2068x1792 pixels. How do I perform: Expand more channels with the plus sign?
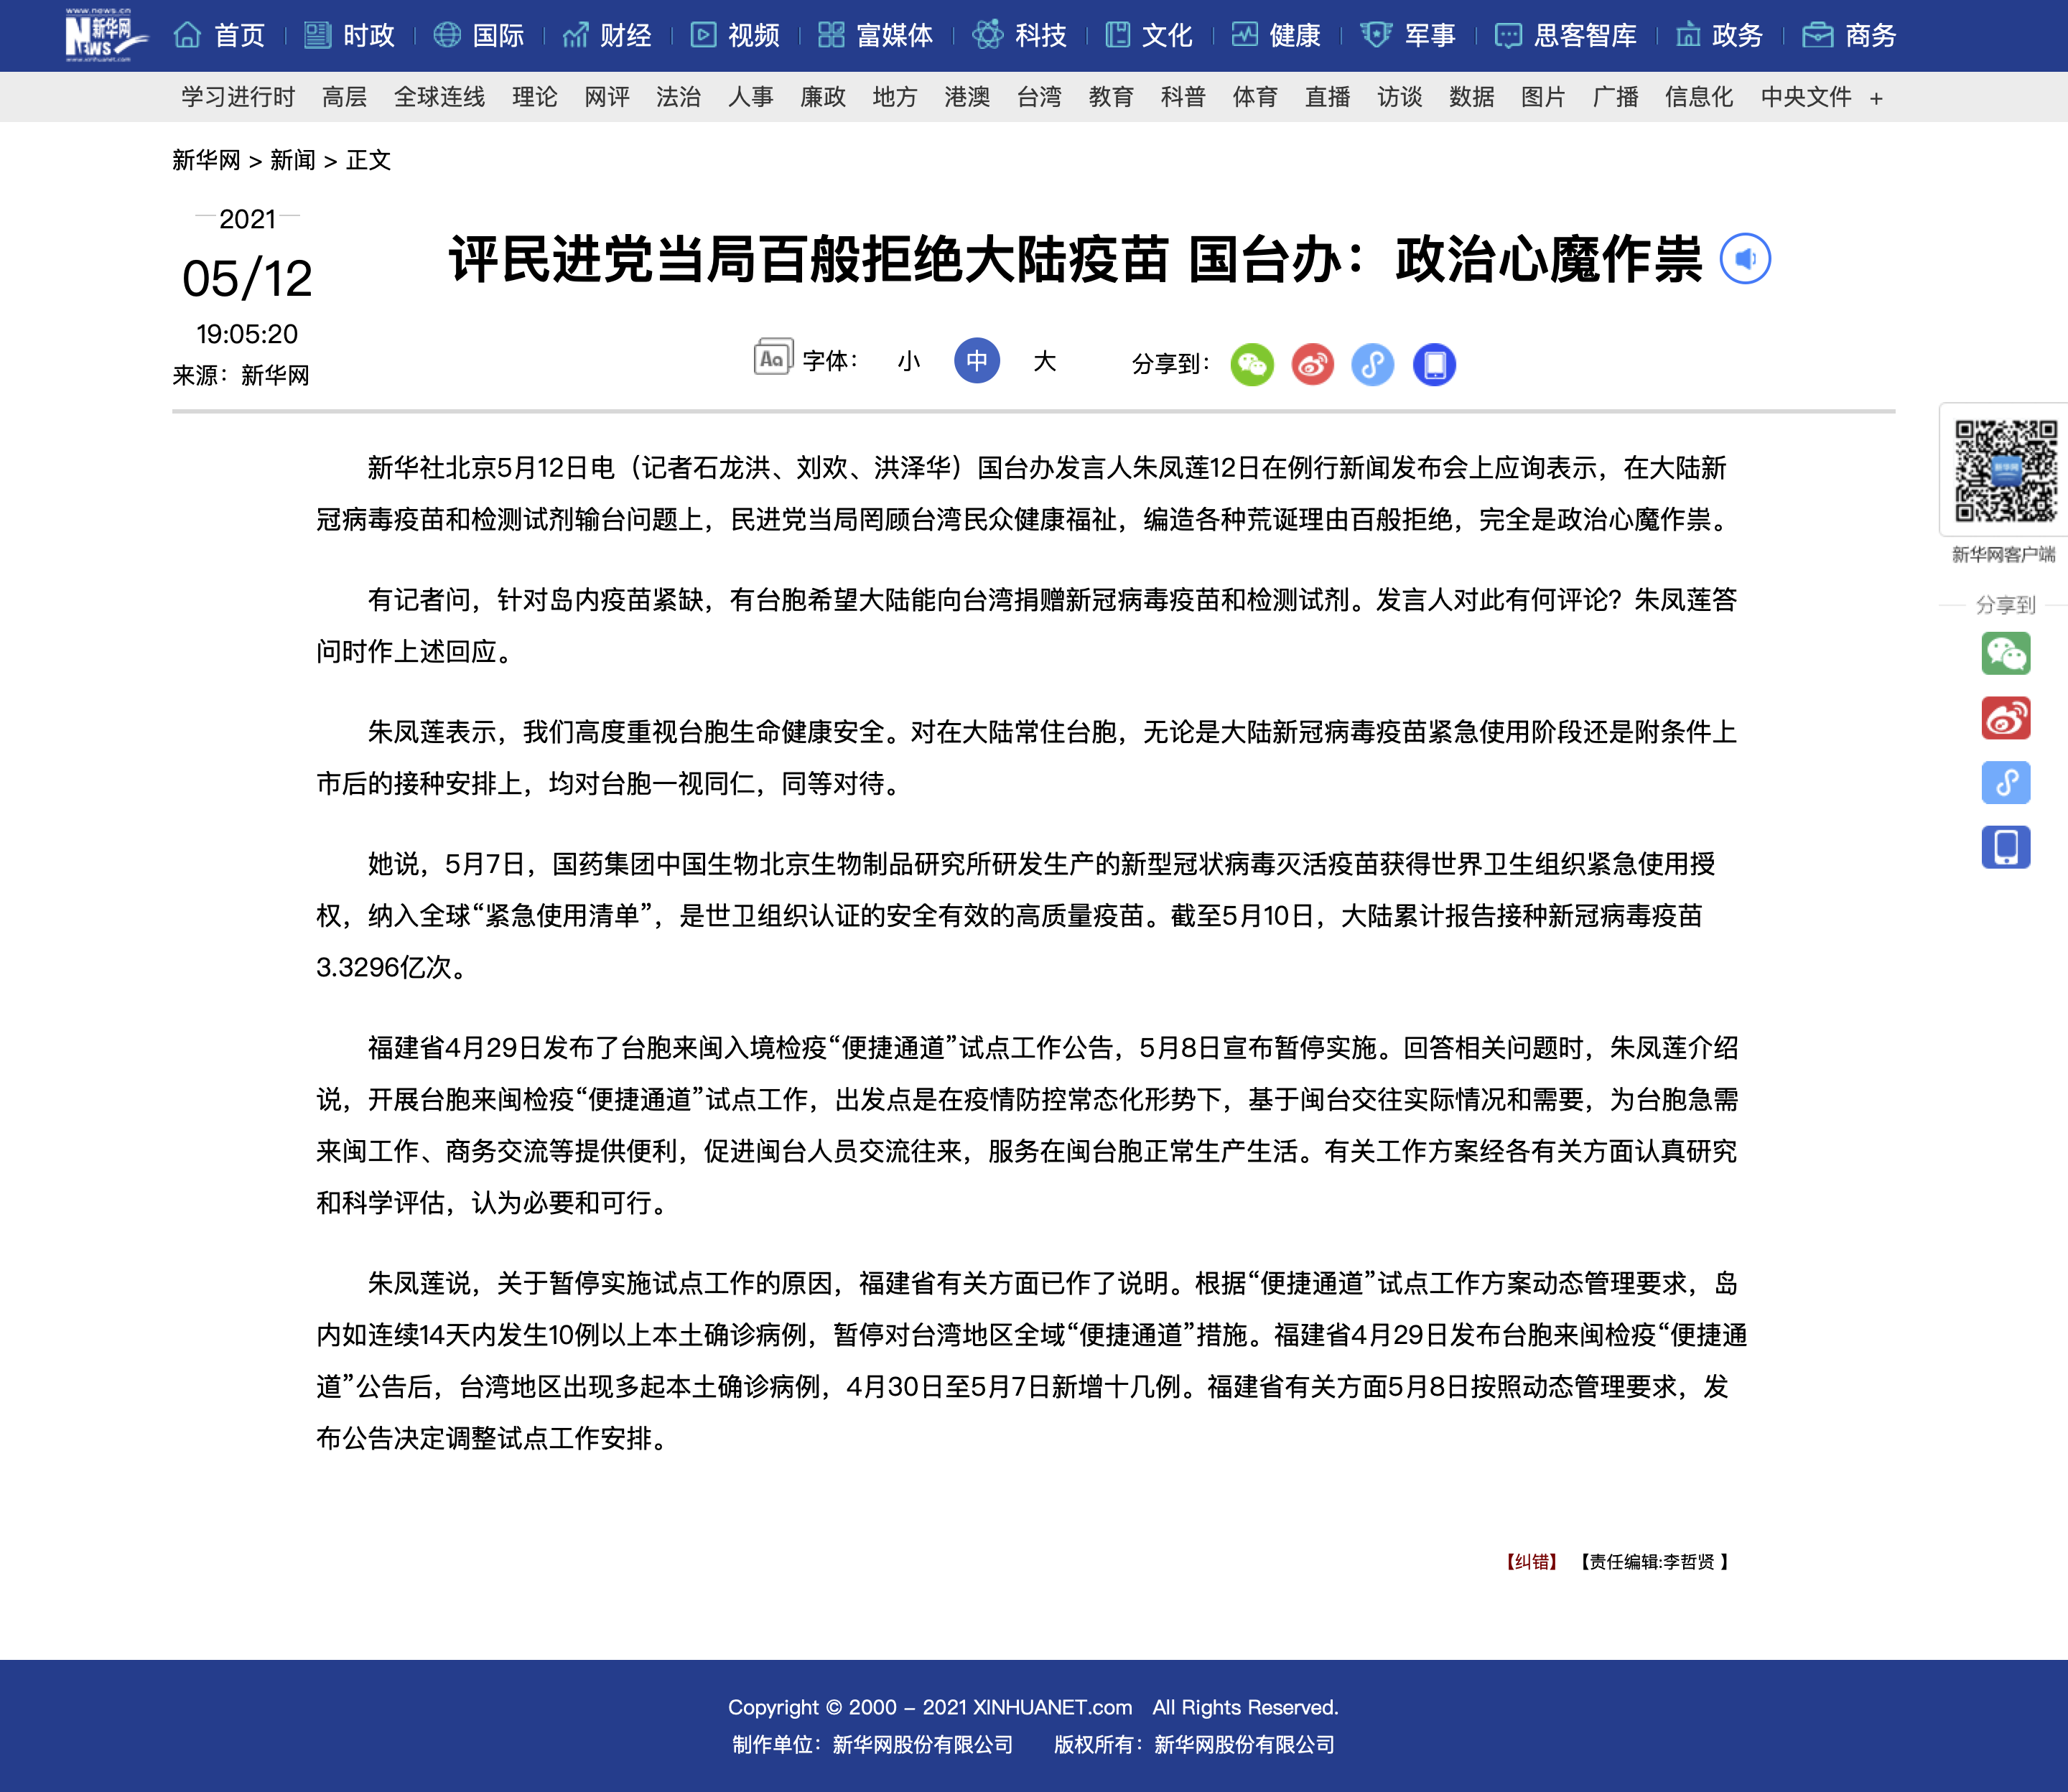(x=1876, y=98)
